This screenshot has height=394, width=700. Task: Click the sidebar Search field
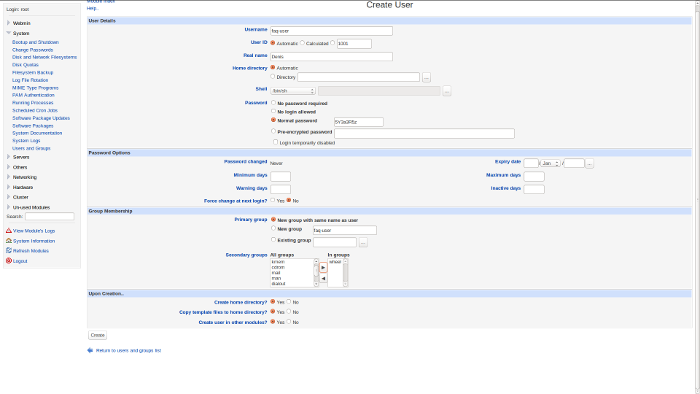(x=50, y=216)
